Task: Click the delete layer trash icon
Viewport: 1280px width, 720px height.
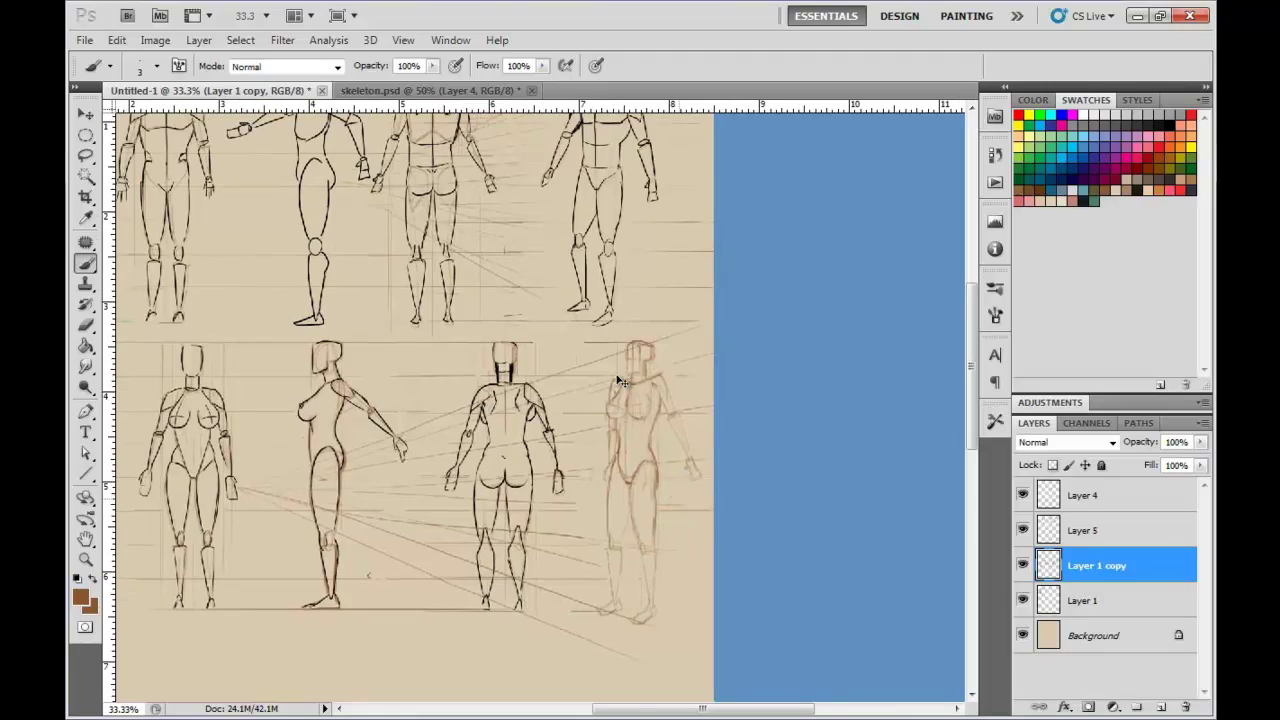Action: coord(1186,707)
